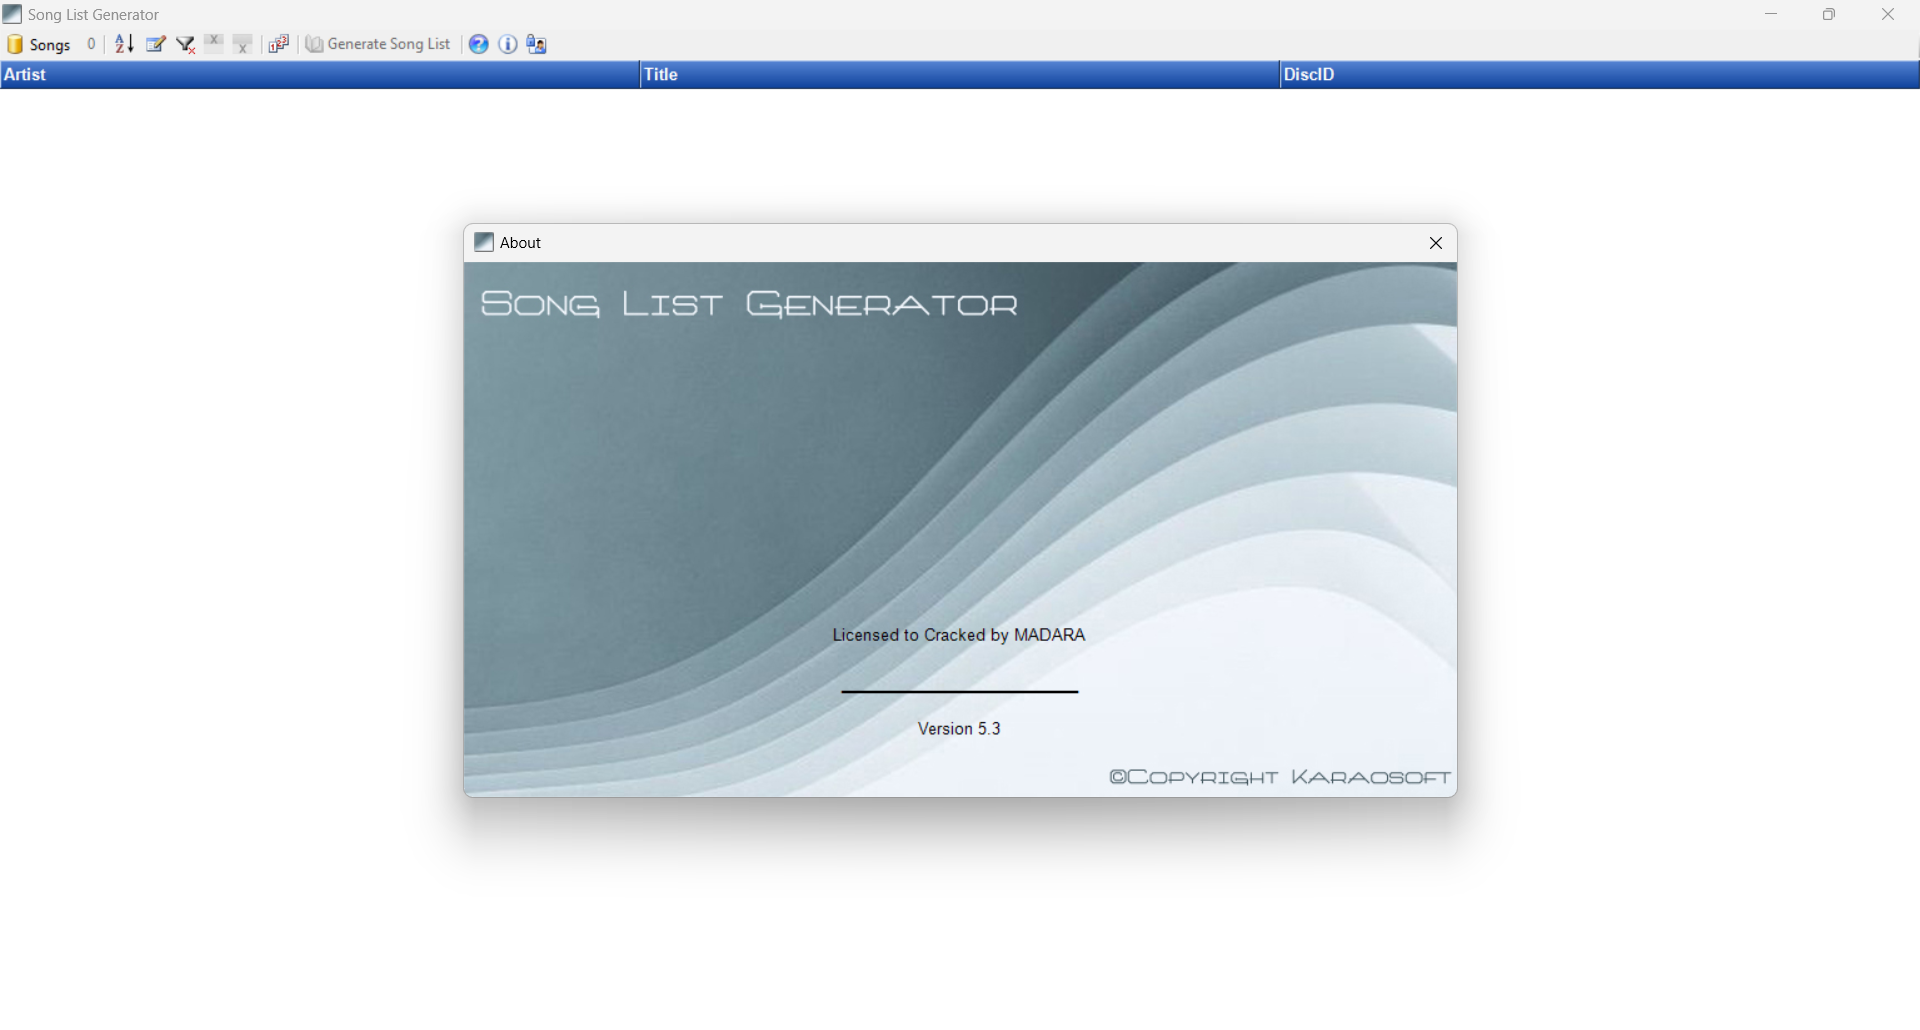Image resolution: width=1920 pixels, height=1030 pixels.
Task: Click the 'Version 5.3' text
Action: (959, 729)
